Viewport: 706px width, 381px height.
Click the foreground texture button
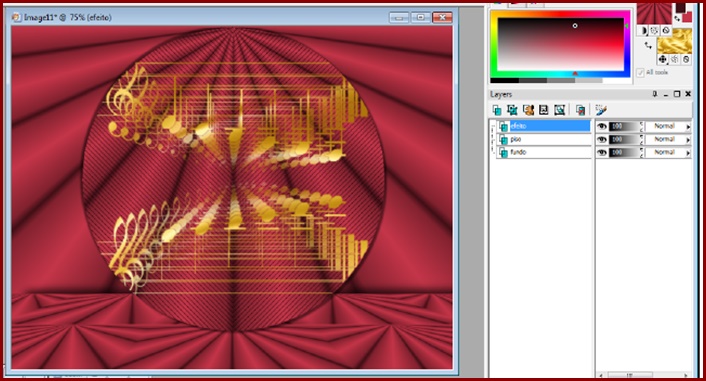click(x=654, y=30)
